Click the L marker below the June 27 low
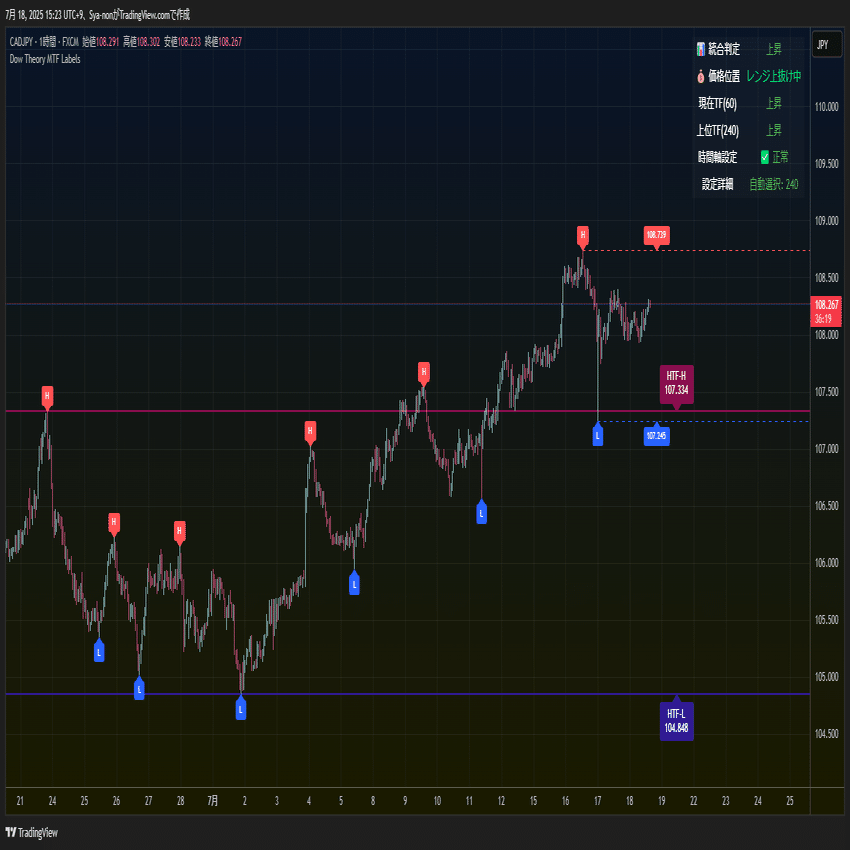Viewport: 850px width, 850px height. pos(139,690)
